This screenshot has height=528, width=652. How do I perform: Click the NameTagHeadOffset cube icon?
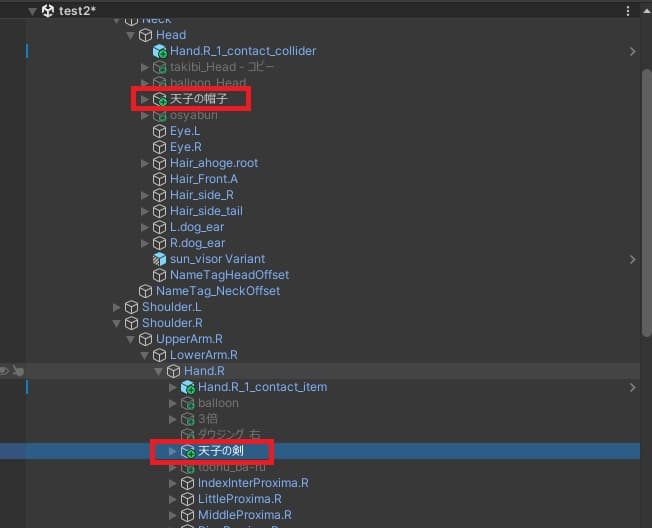(x=160, y=275)
